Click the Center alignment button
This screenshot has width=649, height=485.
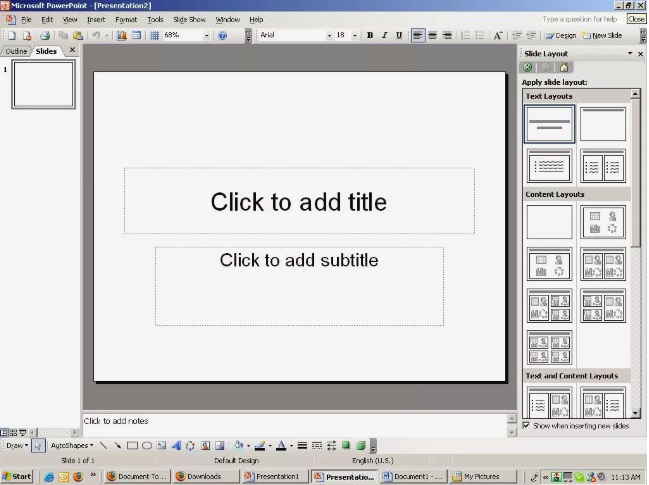(x=433, y=35)
